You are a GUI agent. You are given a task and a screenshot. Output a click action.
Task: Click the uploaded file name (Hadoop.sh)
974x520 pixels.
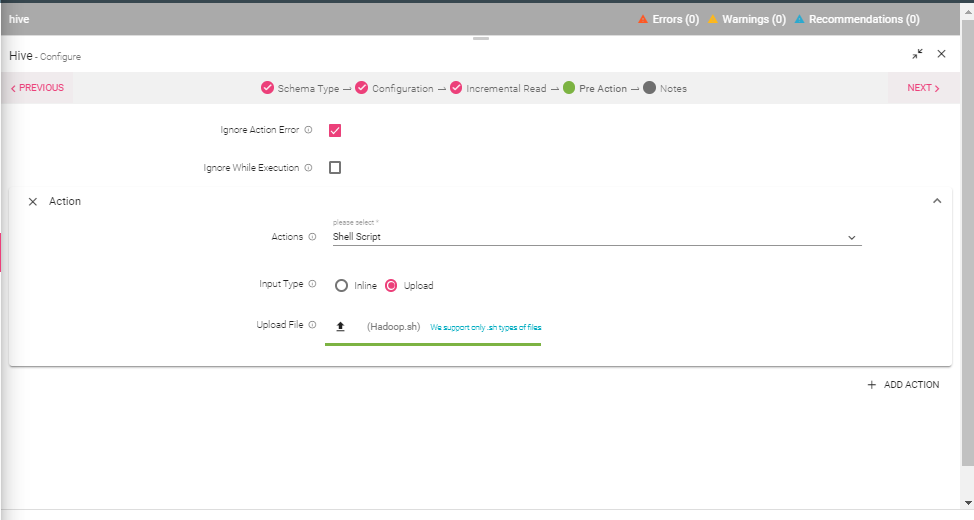click(x=394, y=327)
